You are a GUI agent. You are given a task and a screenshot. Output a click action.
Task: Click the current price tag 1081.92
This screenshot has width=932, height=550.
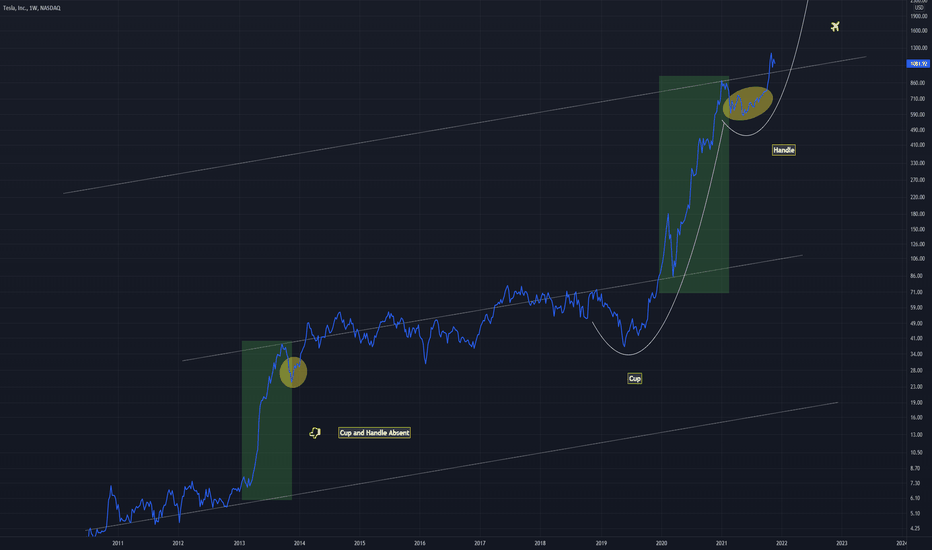(918, 64)
